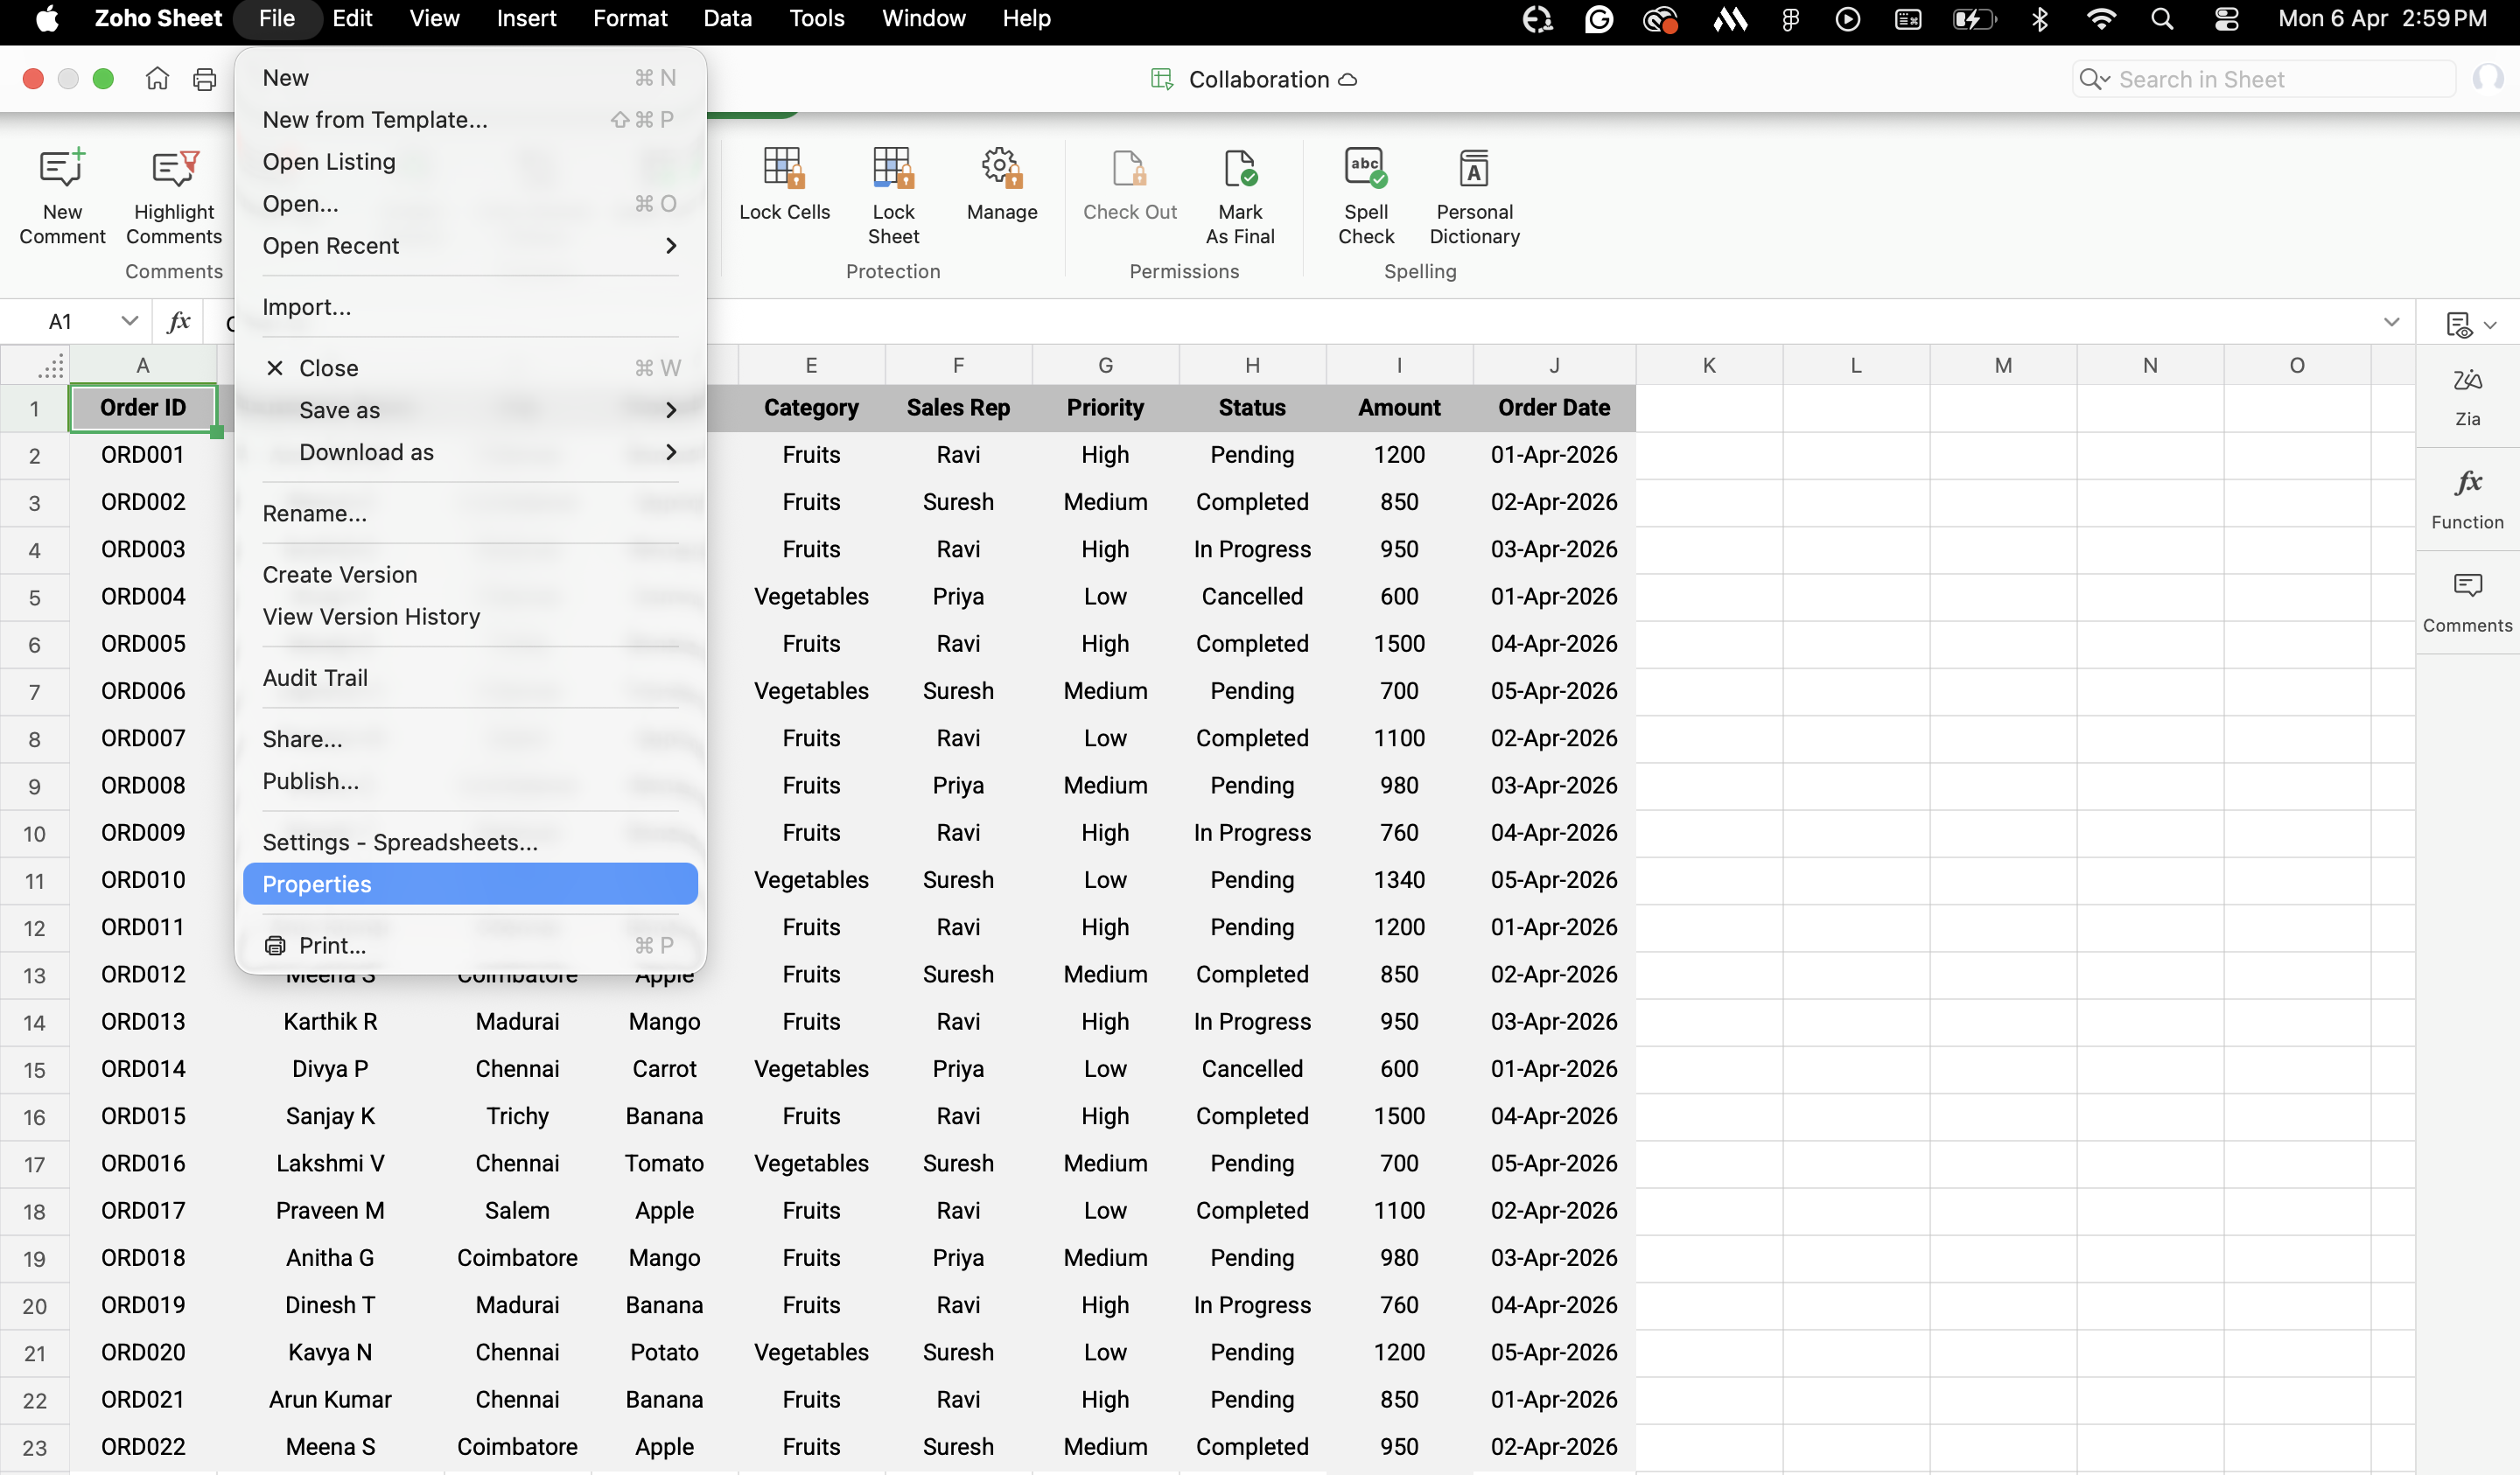Click Audit Trail menu entry
Image resolution: width=2520 pixels, height=1475 pixels.
tap(315, 678)
